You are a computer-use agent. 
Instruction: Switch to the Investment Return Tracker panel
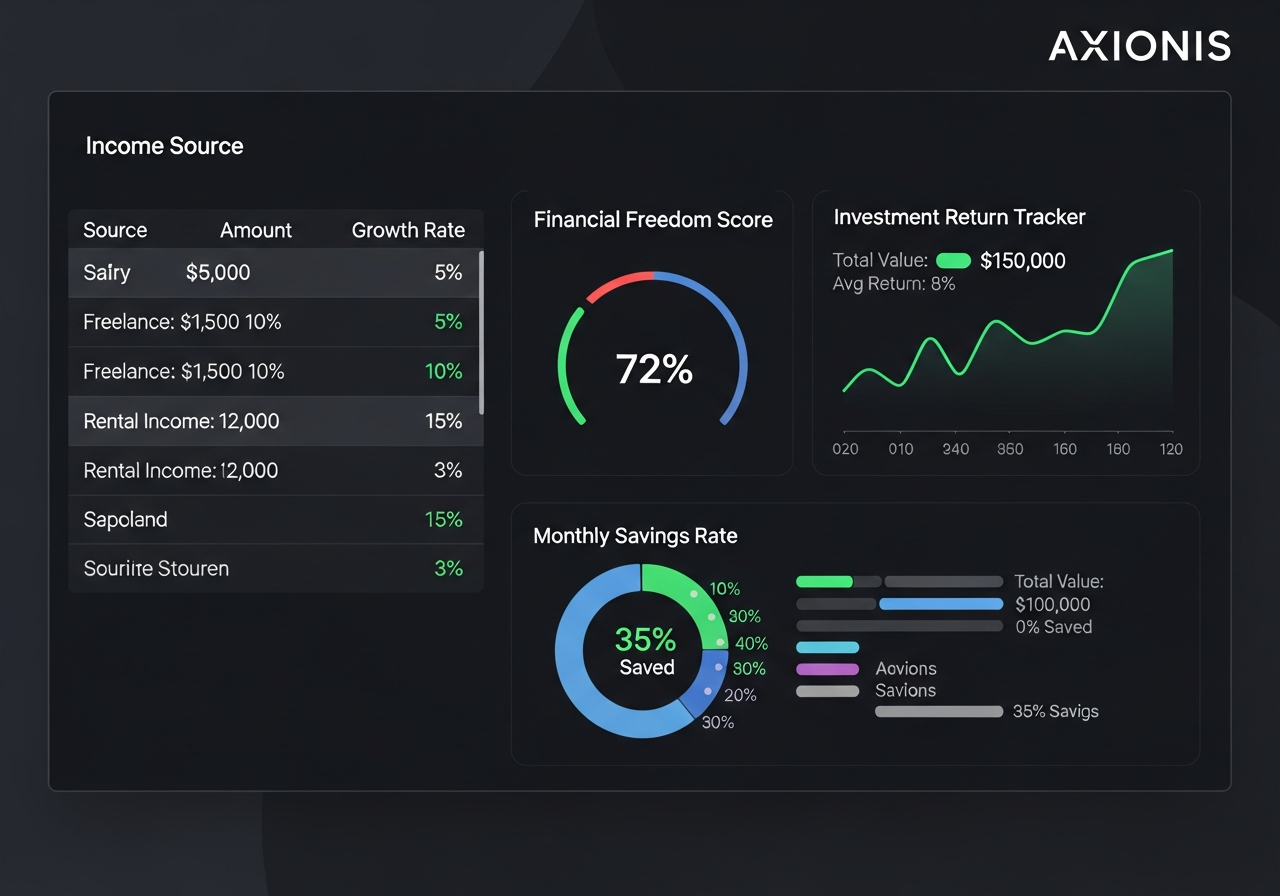tap(959, 217)
